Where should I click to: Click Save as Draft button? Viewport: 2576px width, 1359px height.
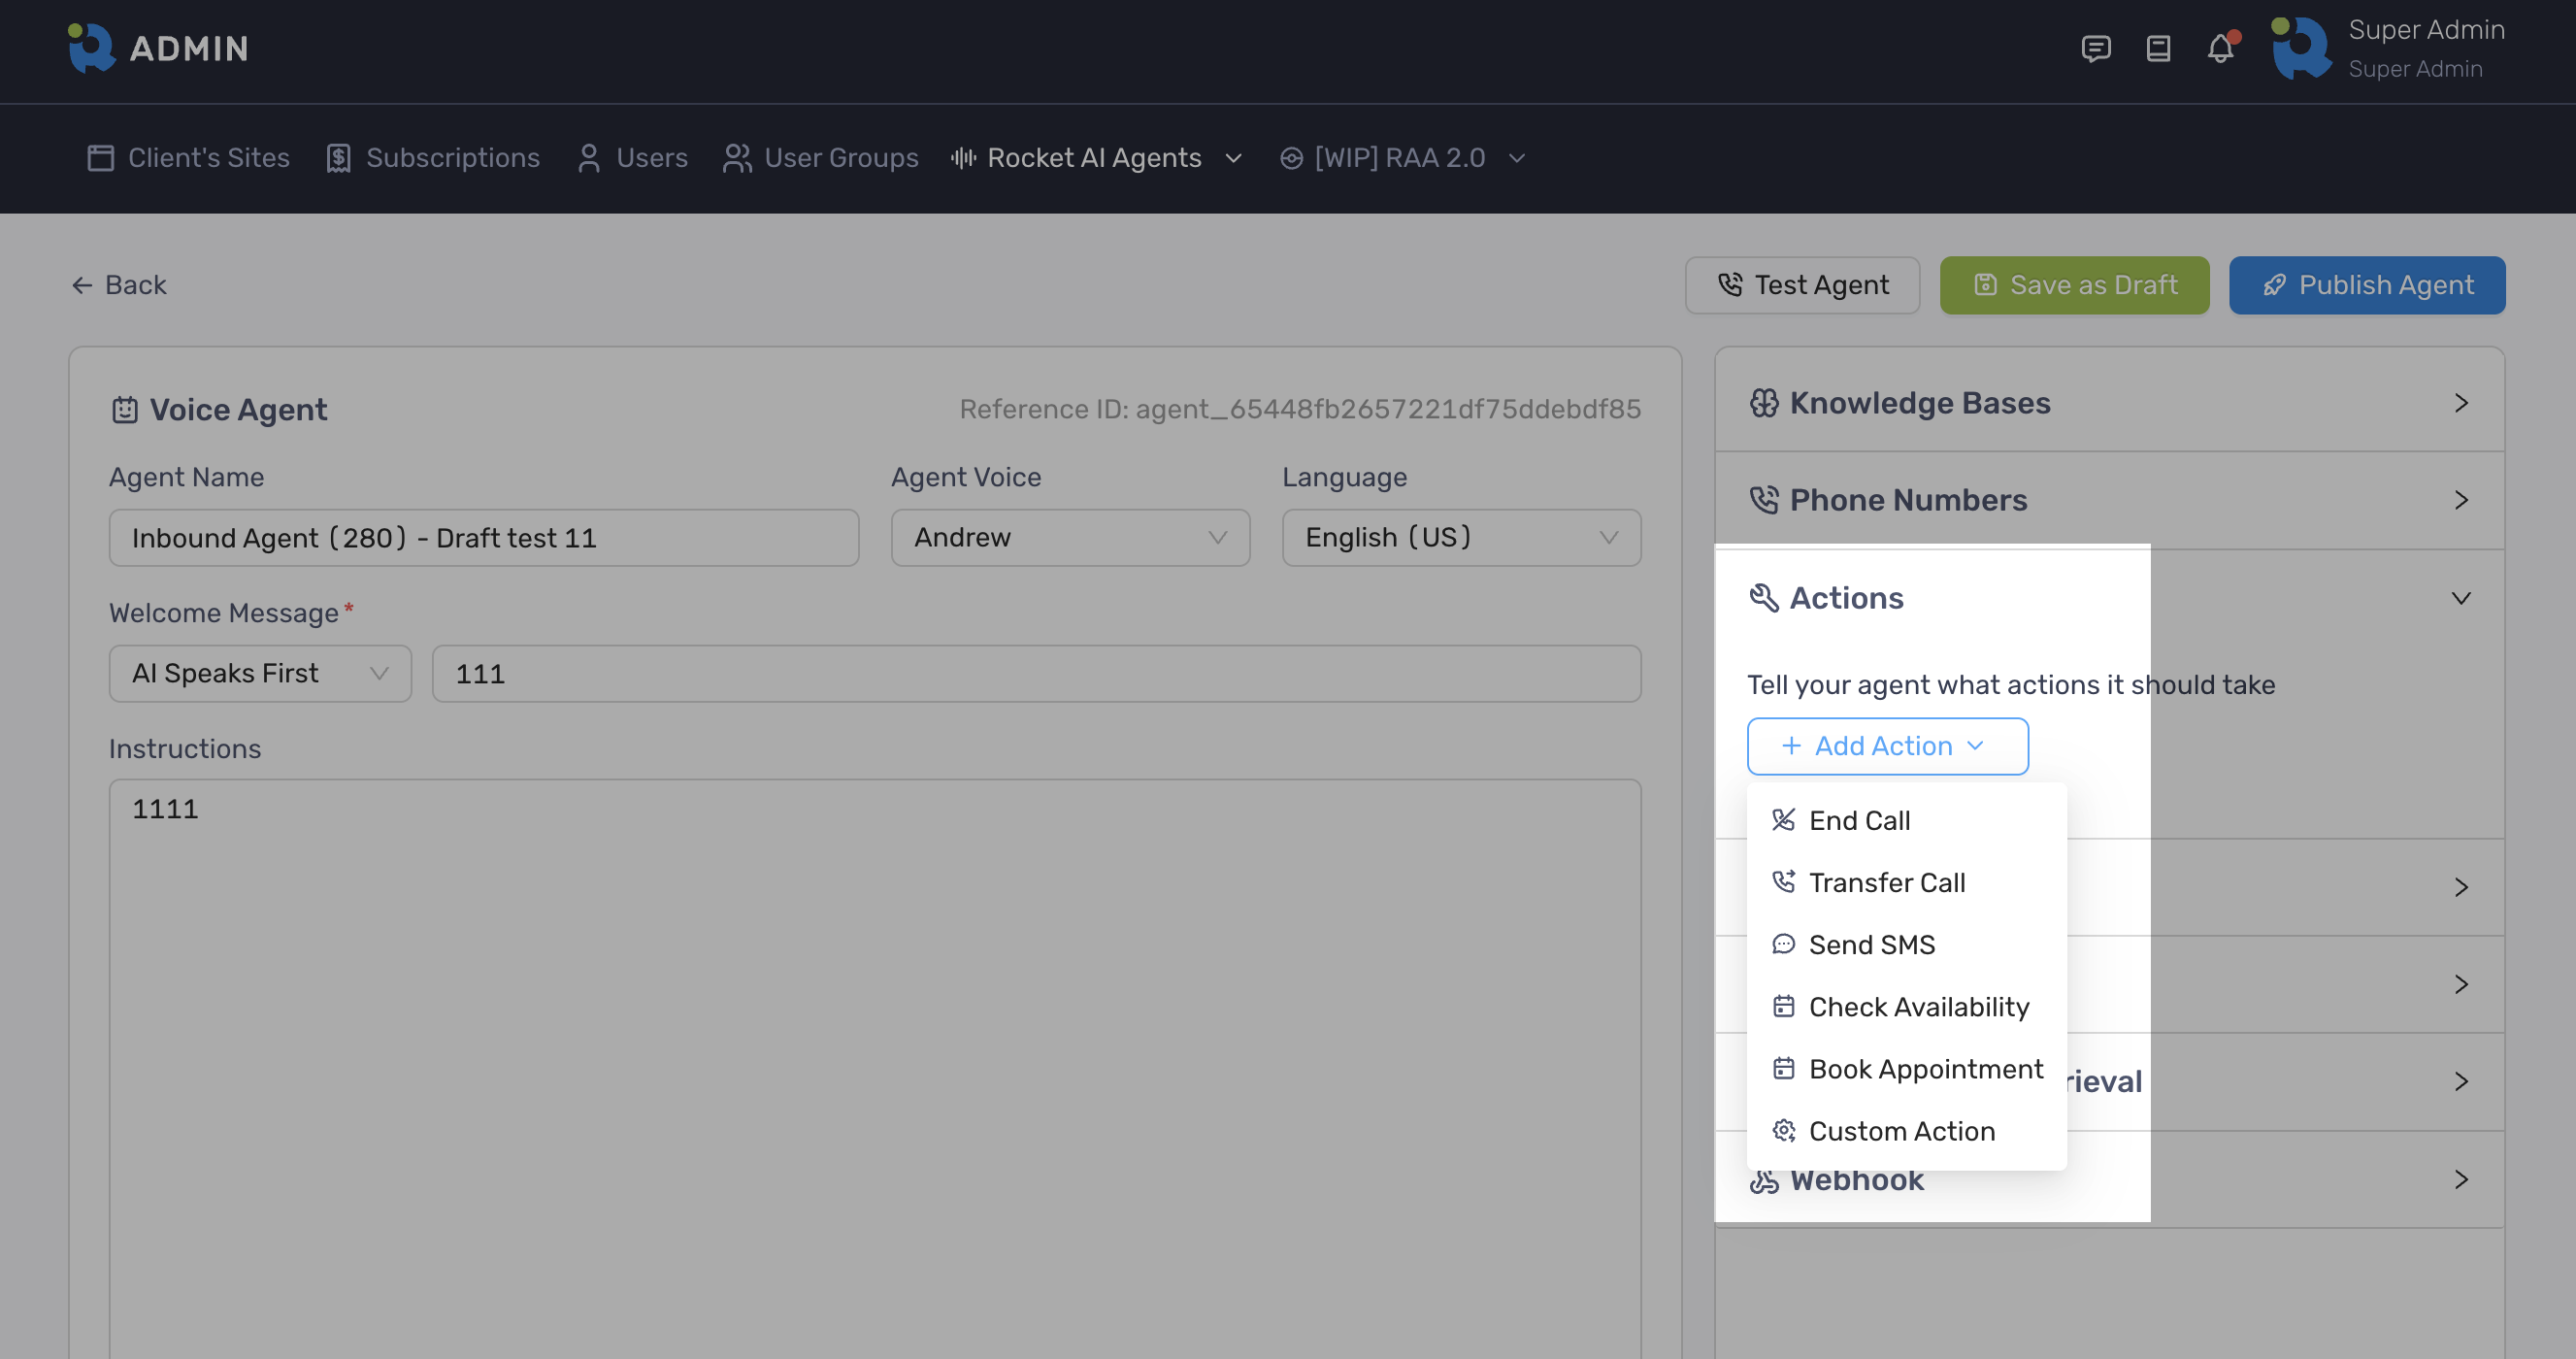point(2074,285)
